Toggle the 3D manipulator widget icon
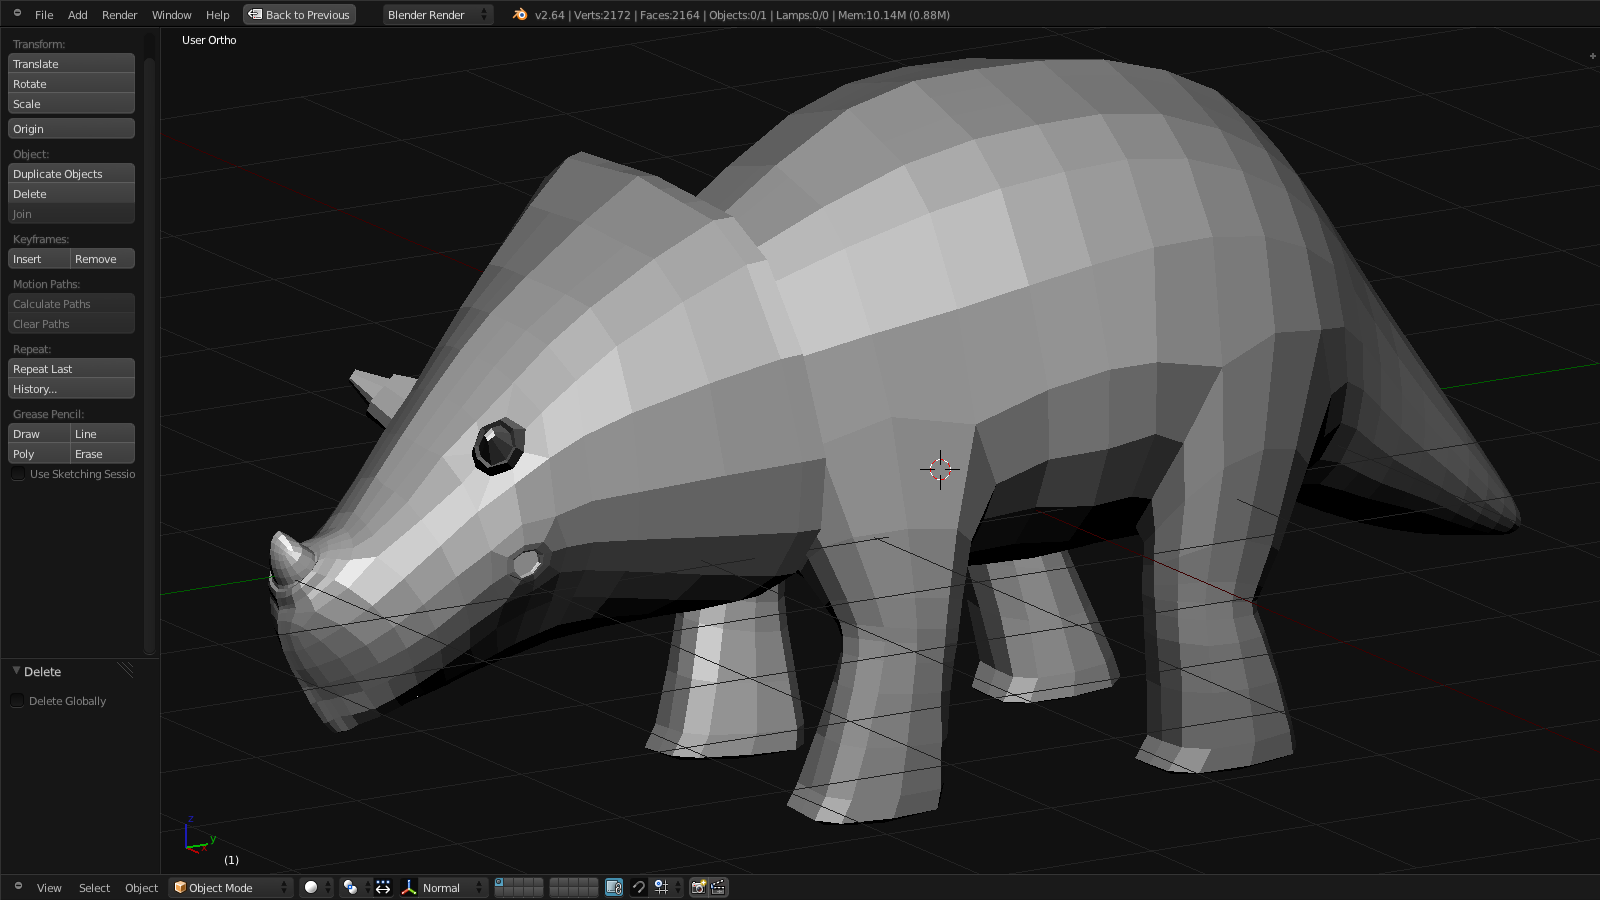The width and height of the screenshot is (1600, 900). [x=383, y=888]
